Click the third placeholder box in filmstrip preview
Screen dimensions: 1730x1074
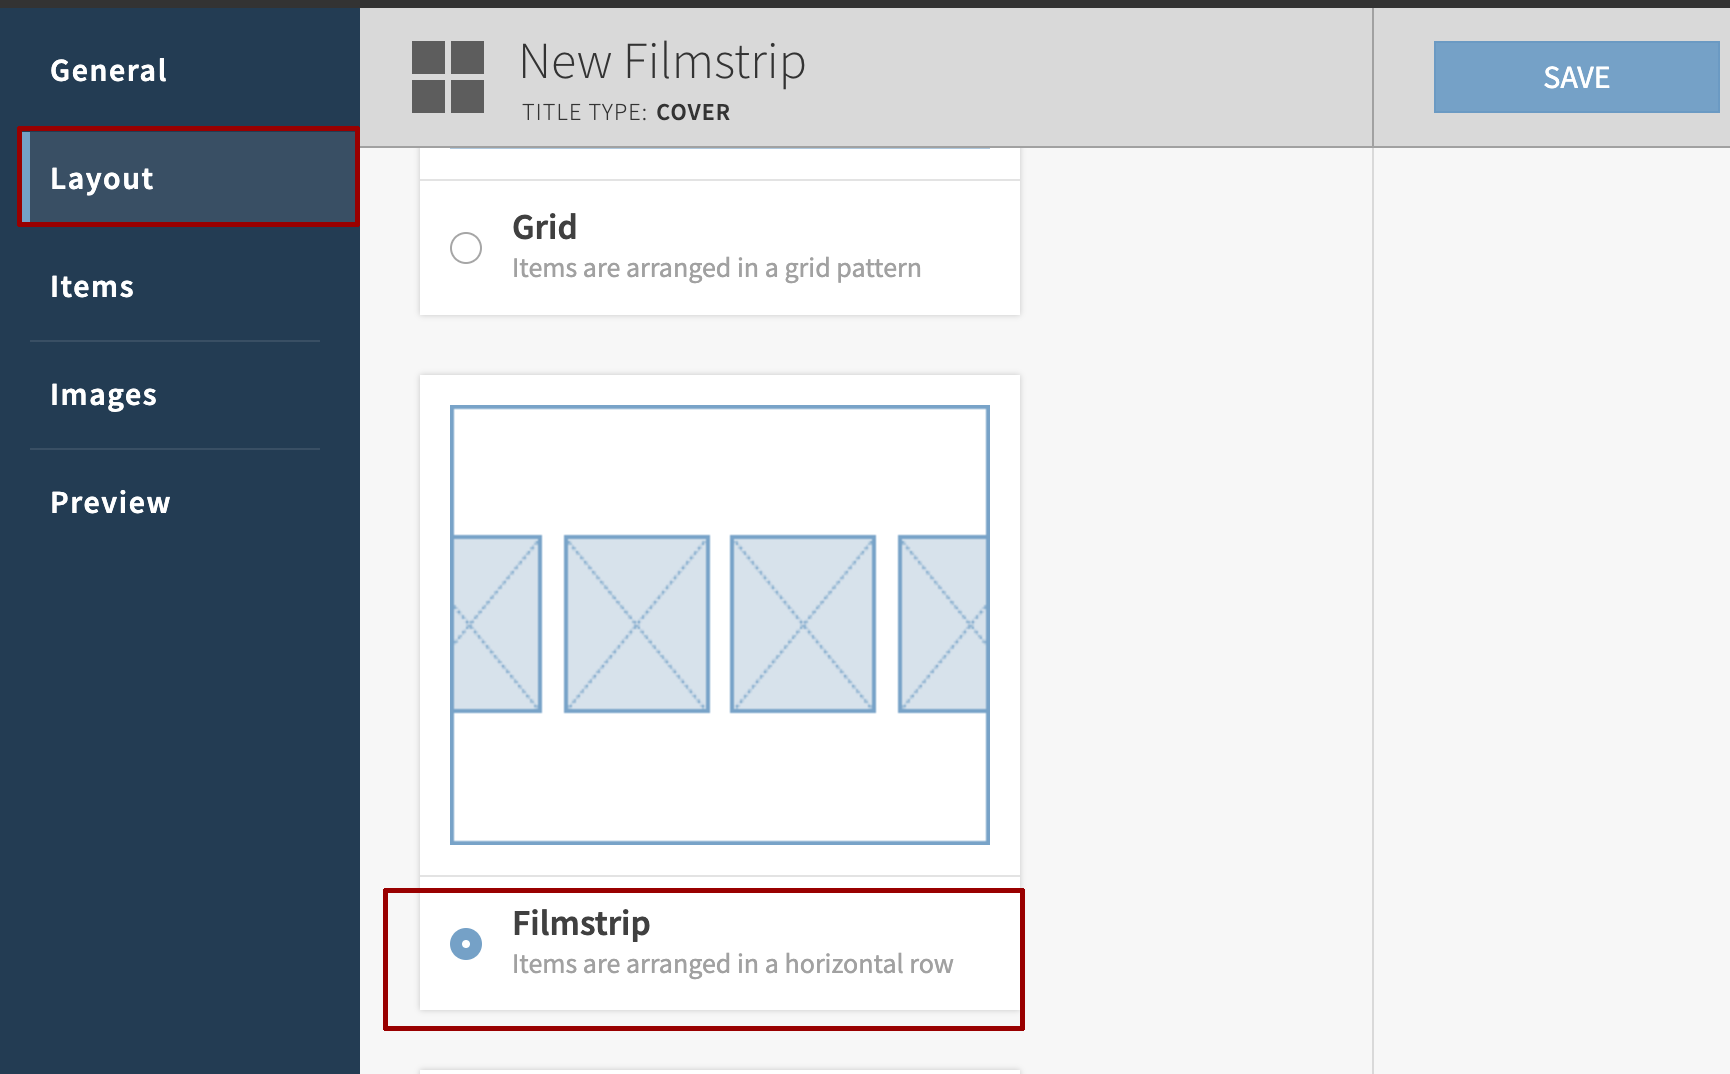(803, 624)
